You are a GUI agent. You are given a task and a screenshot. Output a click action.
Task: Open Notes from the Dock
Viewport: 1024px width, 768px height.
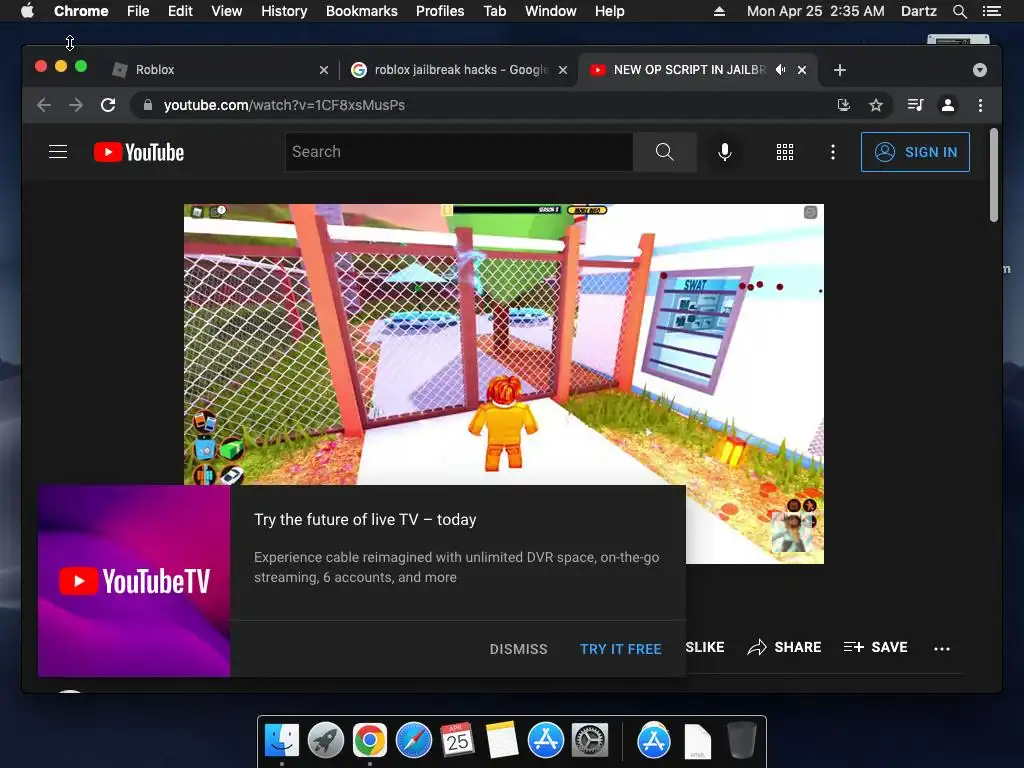[502, 741]
